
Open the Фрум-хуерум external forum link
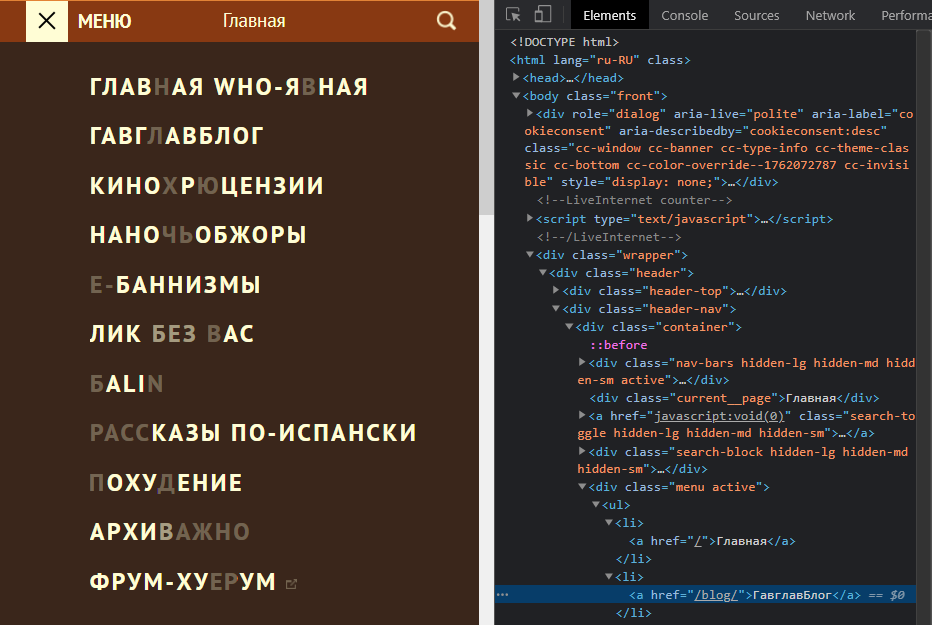(183, 582)
